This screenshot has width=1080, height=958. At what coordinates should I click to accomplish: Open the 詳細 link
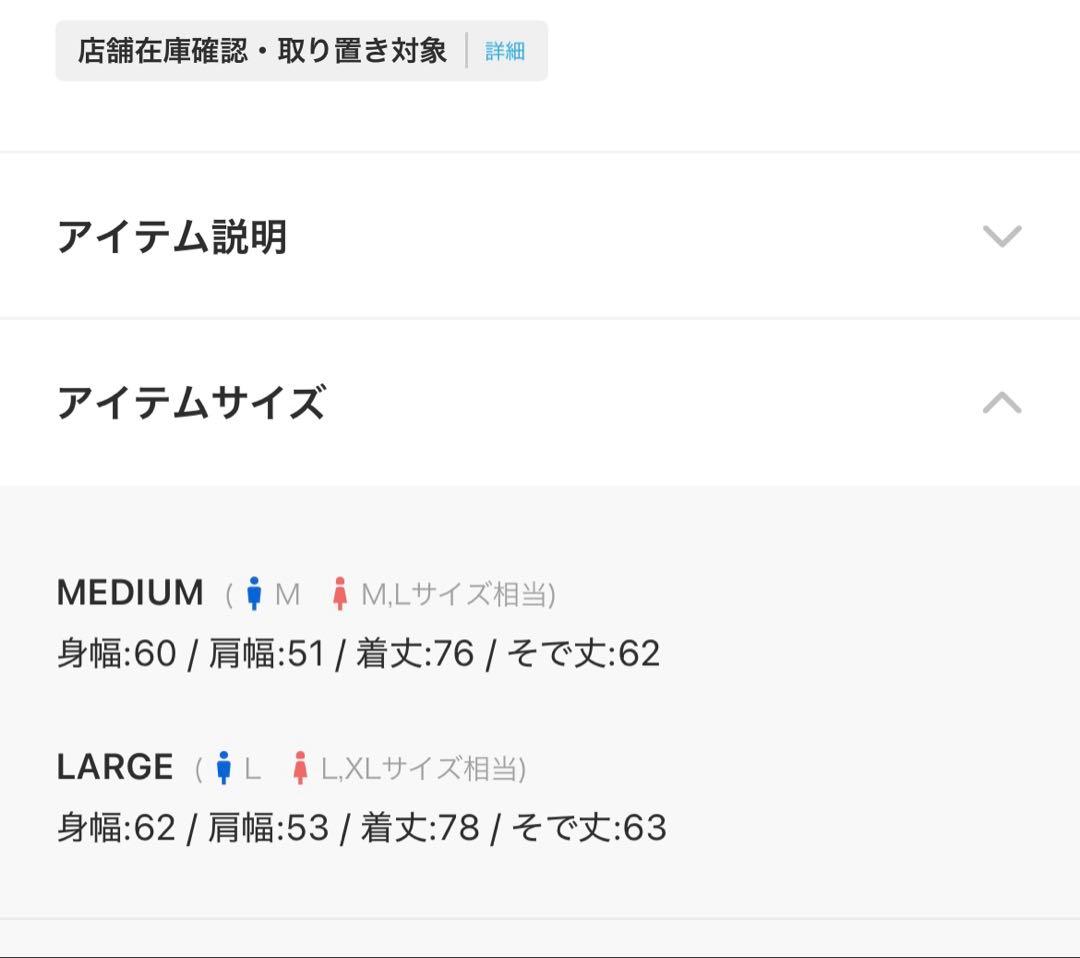505,51
